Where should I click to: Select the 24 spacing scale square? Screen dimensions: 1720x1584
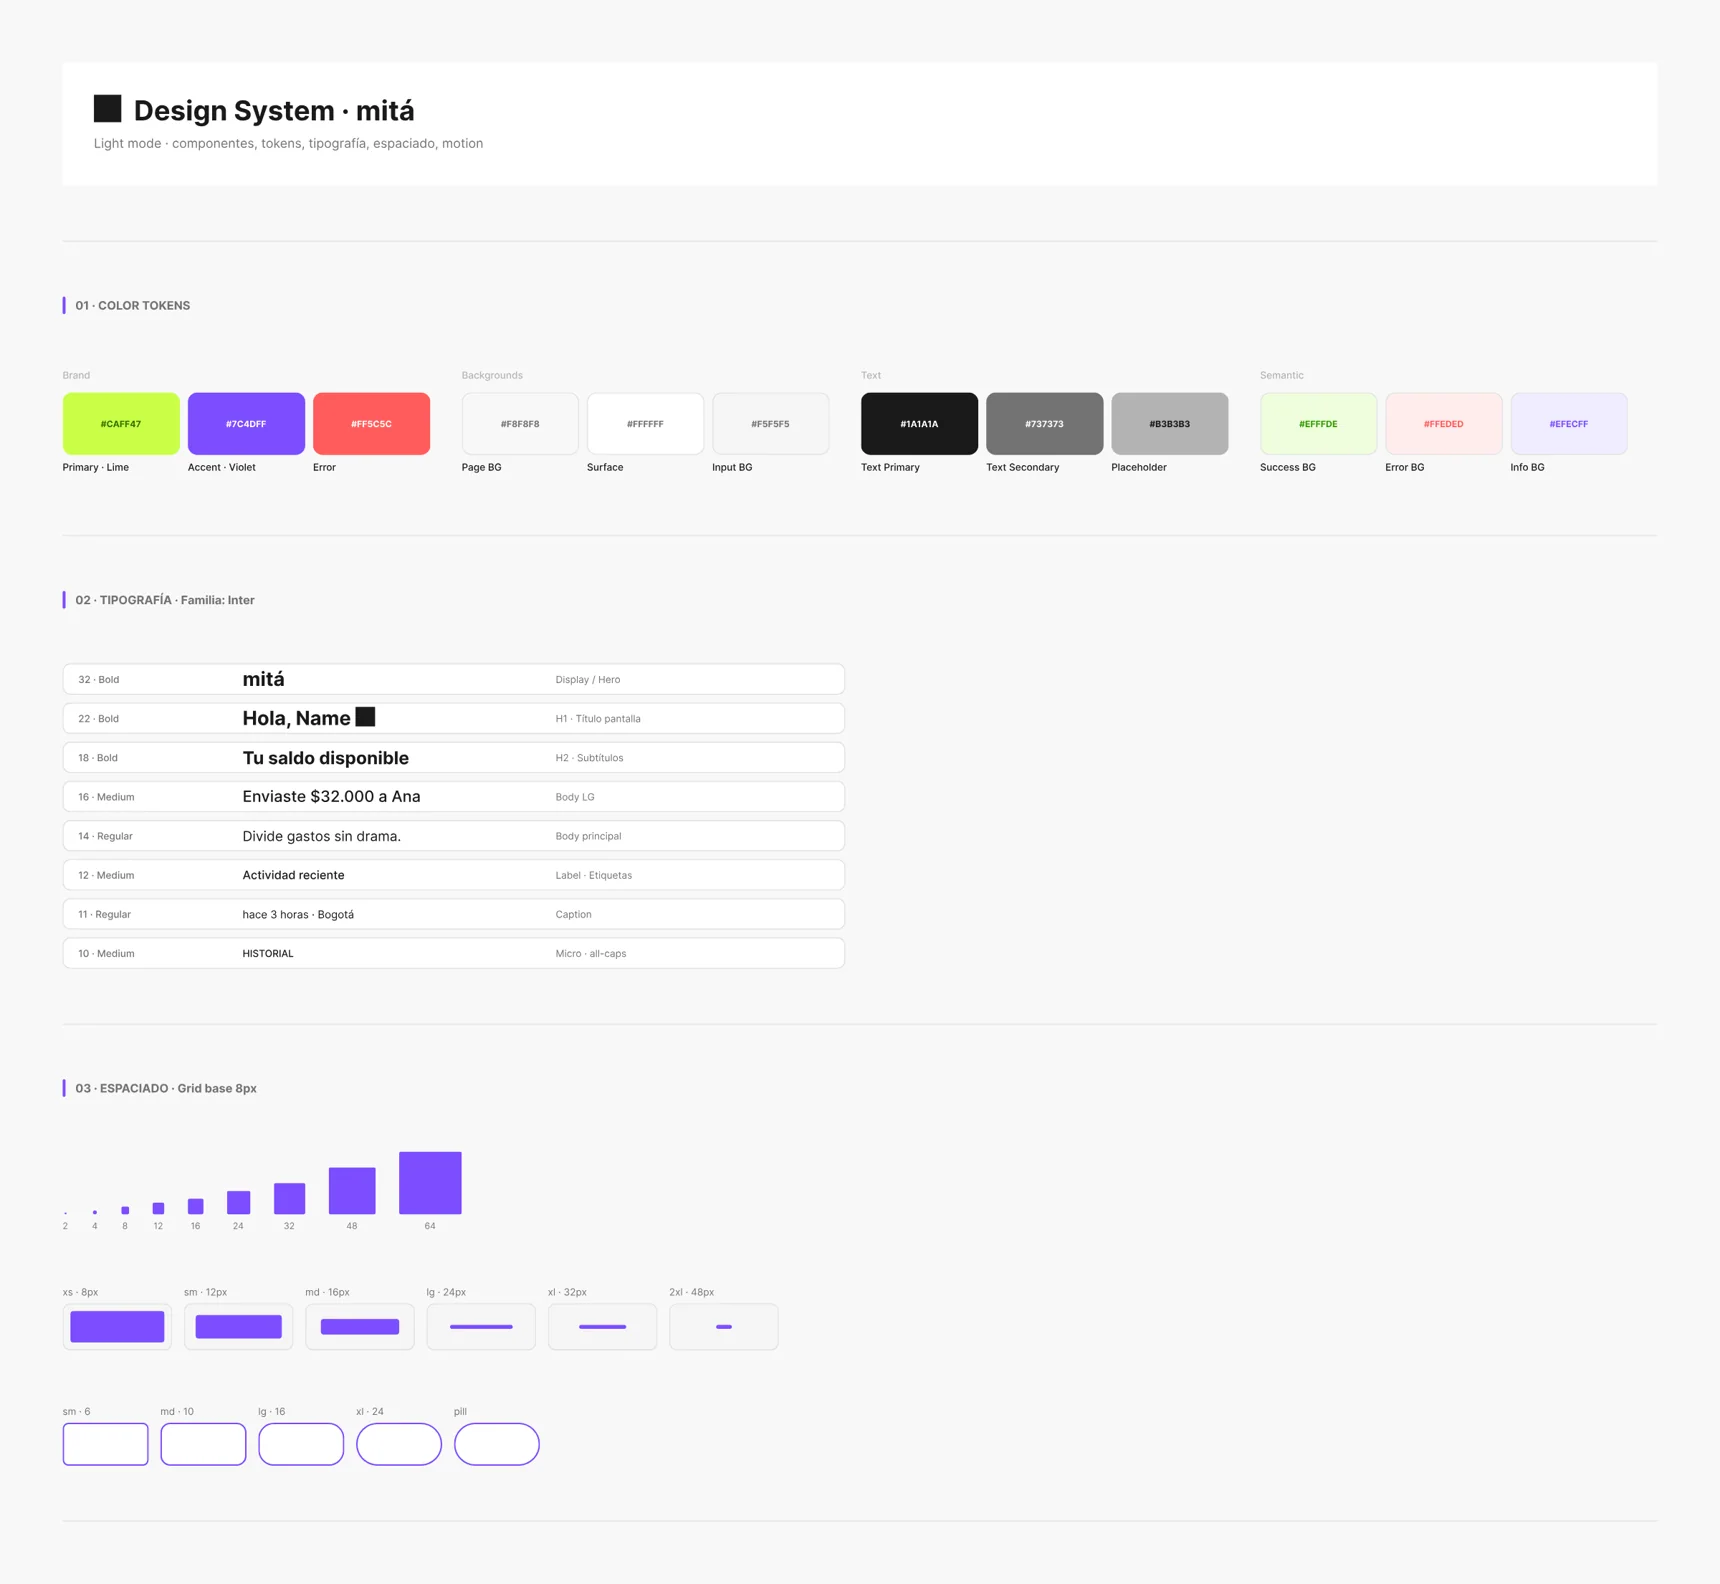(x=238, y=1202)
